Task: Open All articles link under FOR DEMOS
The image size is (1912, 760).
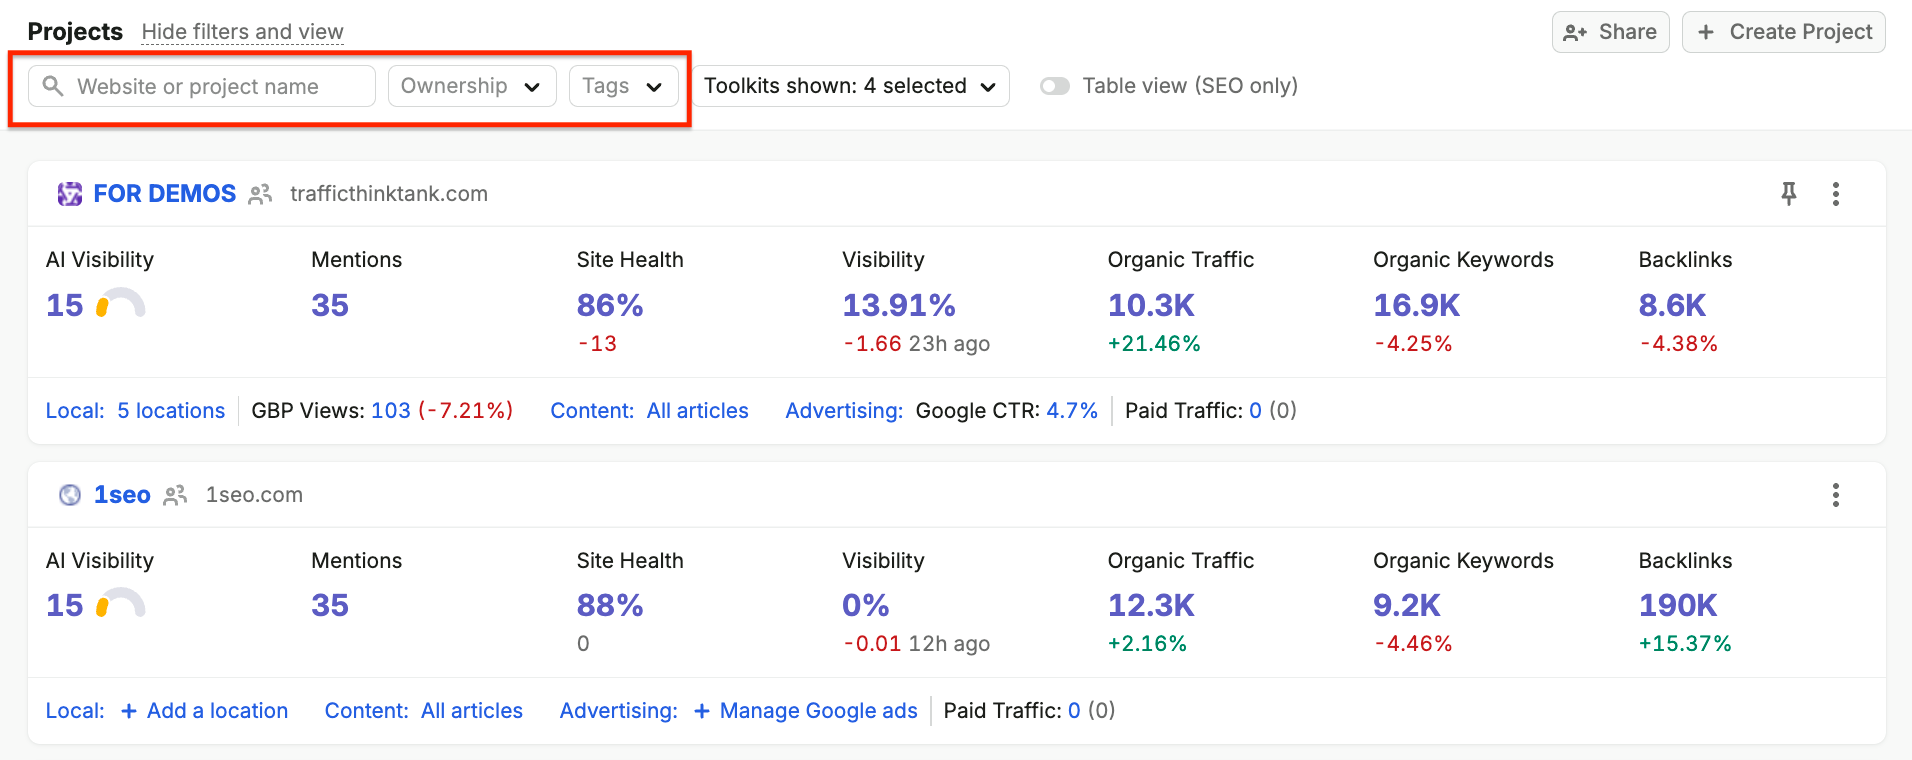Action: [698, 411]
